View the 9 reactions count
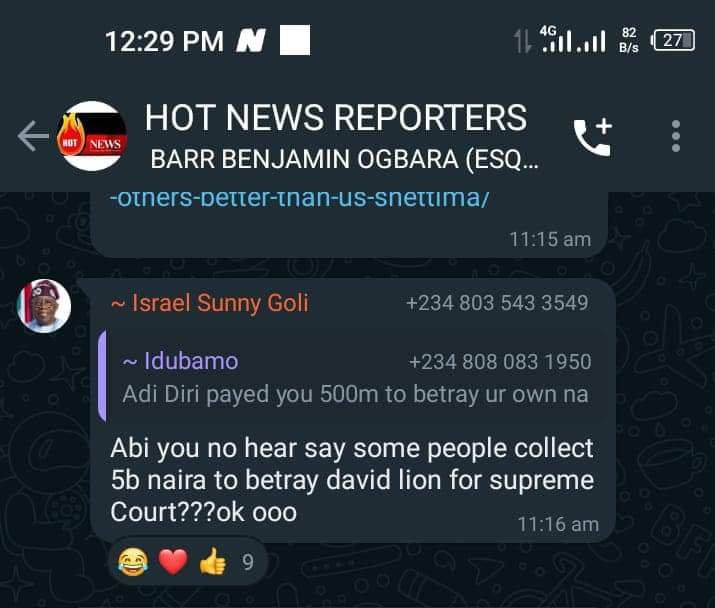This screenshot has height=608, width=715. click(x=248, y=562)
